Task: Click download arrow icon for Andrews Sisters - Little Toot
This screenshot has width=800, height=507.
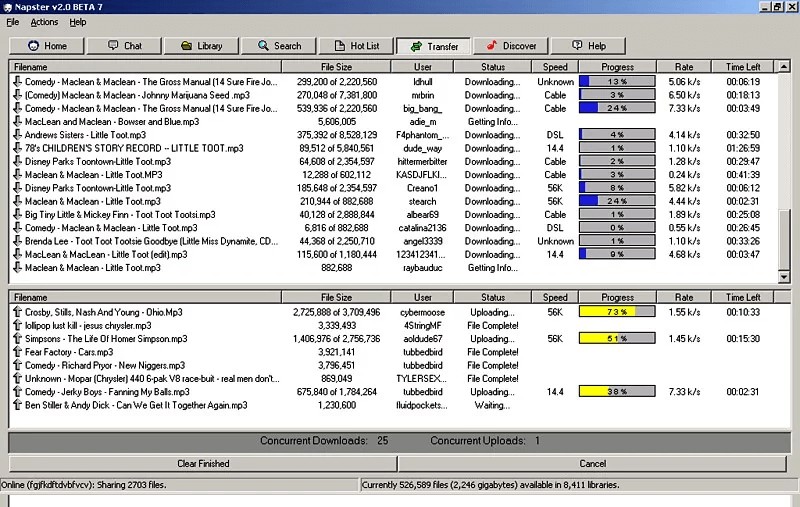Action: coord(17,135)
